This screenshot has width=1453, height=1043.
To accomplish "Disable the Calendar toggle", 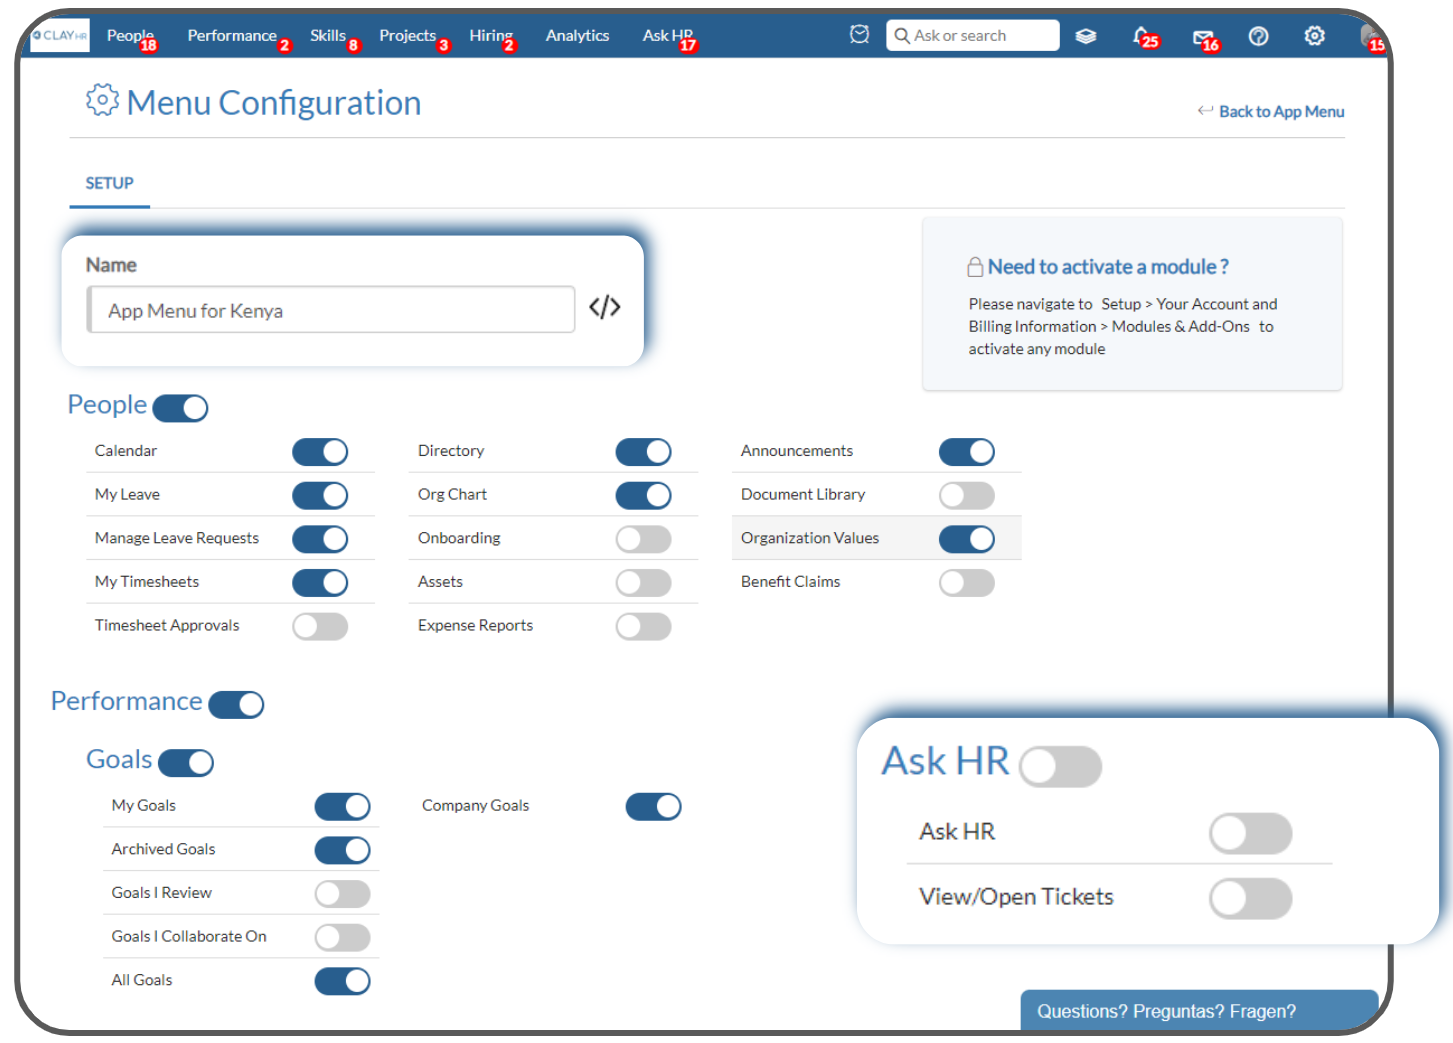I will [x=320, y=451].
